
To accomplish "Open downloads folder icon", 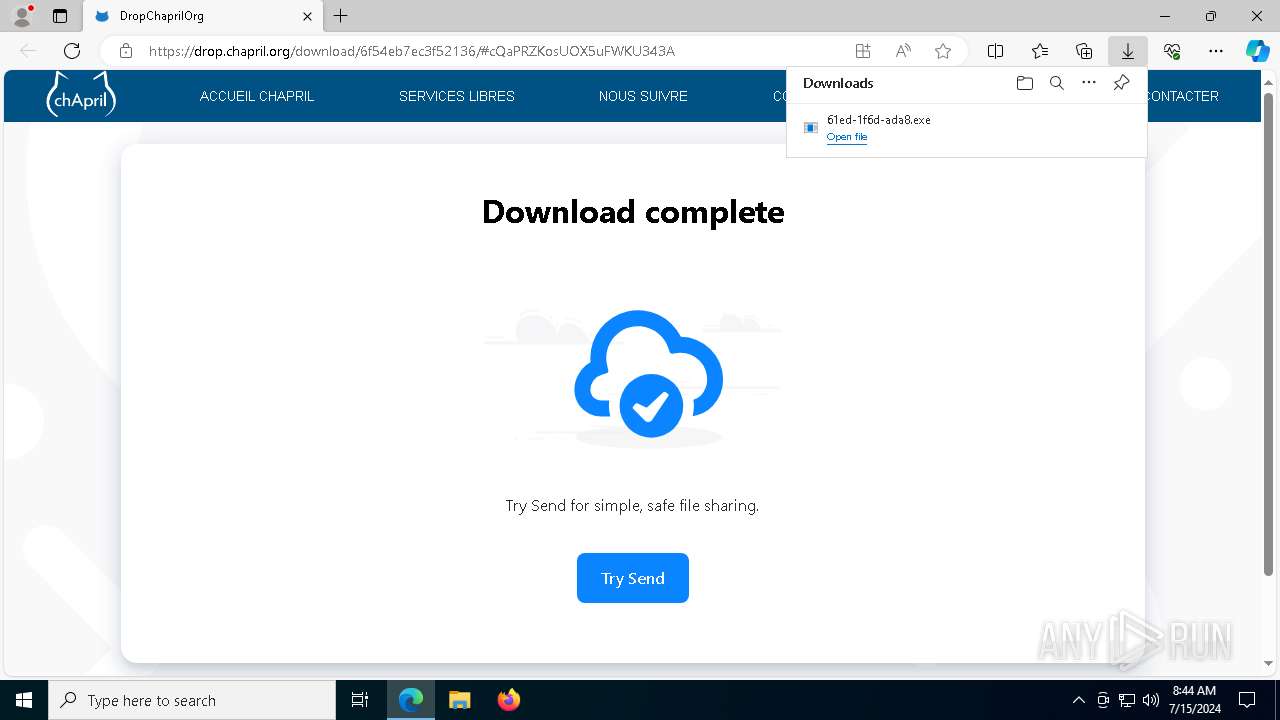I will (1024, 83).
